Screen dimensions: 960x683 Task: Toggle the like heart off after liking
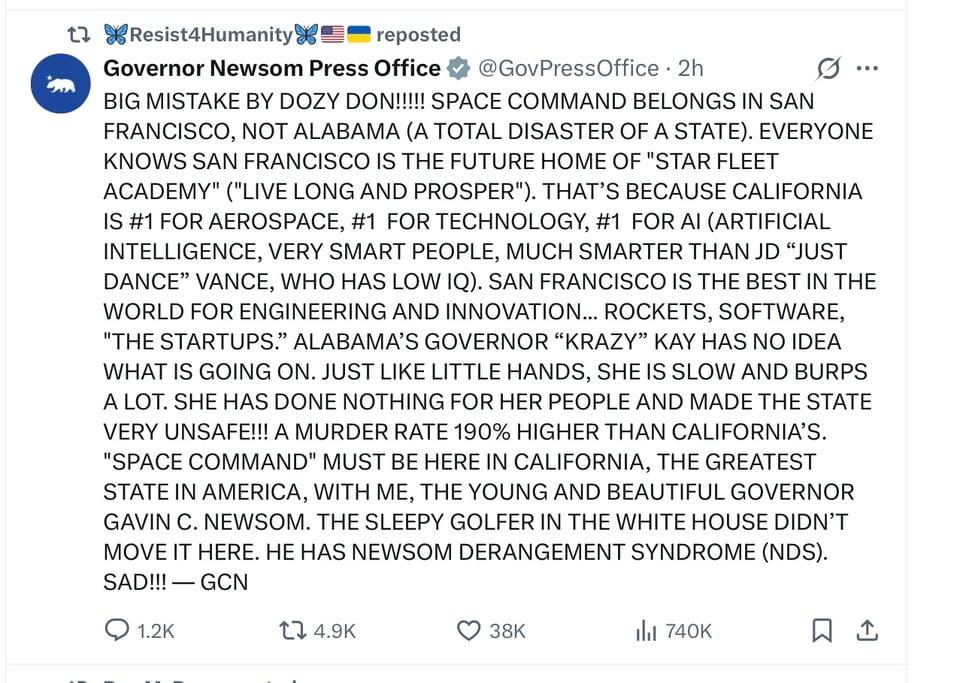point(467,630)
